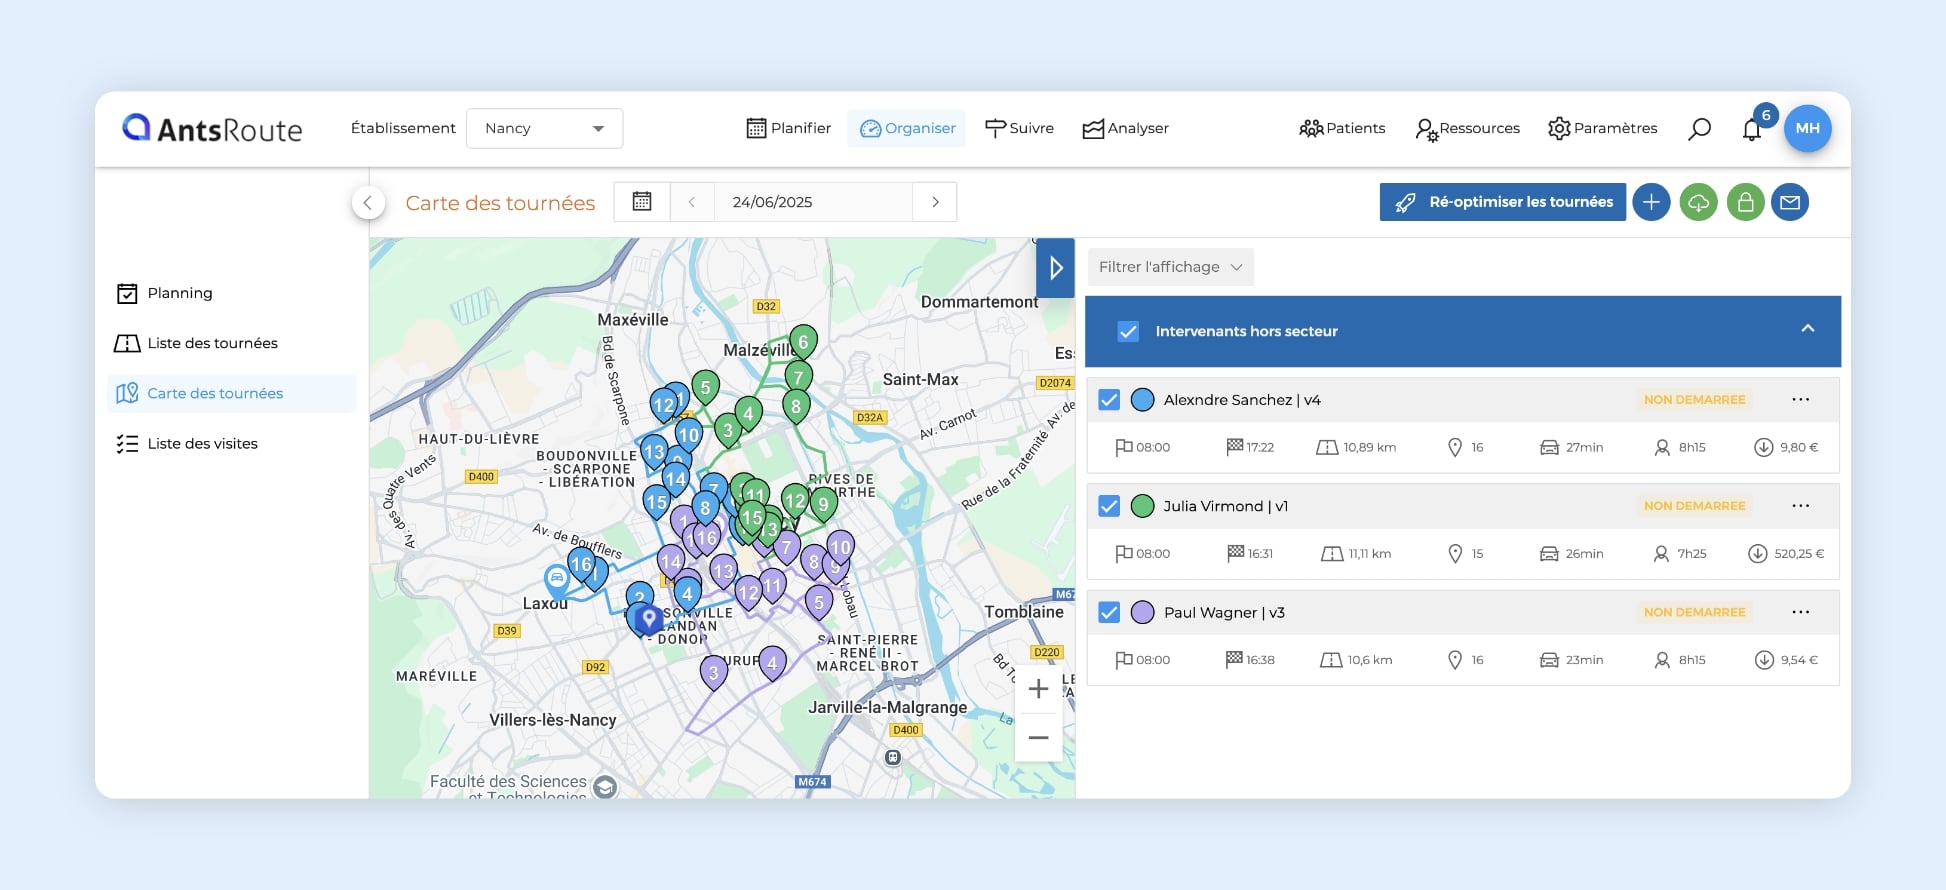The height and width of the screenshot is (890, 1946).
Task: Open Alexndre Sanchez more options menu
Action: [x=1801, y=400]
